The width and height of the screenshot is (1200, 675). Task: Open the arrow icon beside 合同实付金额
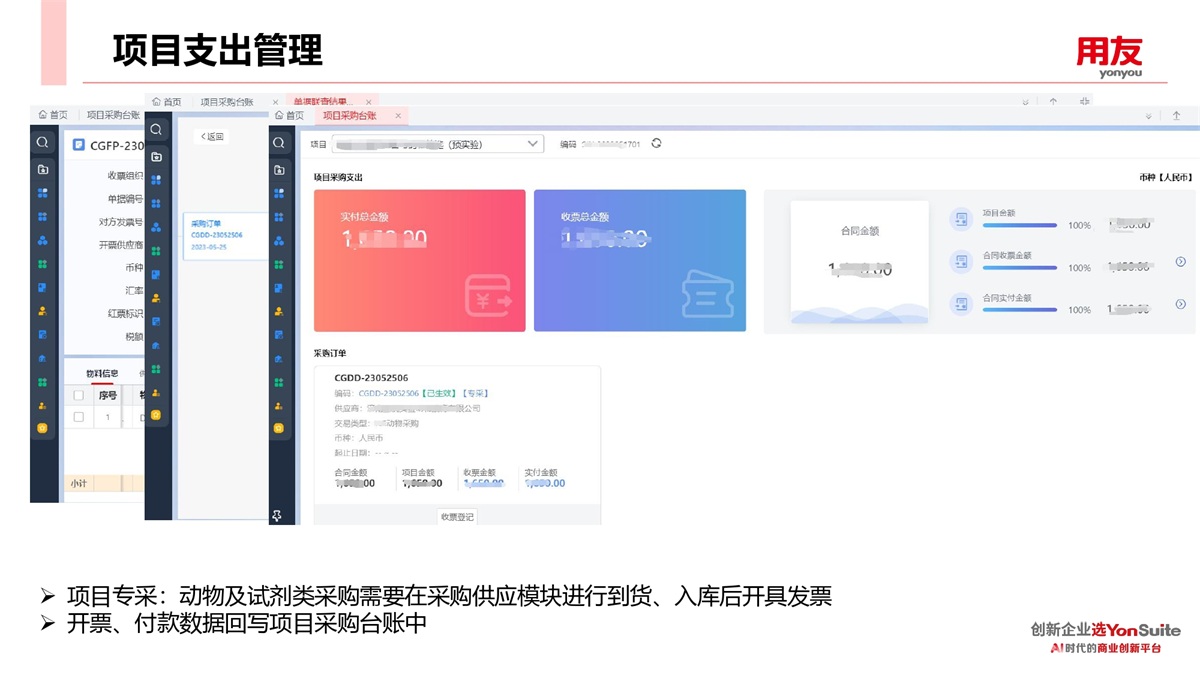click(x=1181, y=304)
